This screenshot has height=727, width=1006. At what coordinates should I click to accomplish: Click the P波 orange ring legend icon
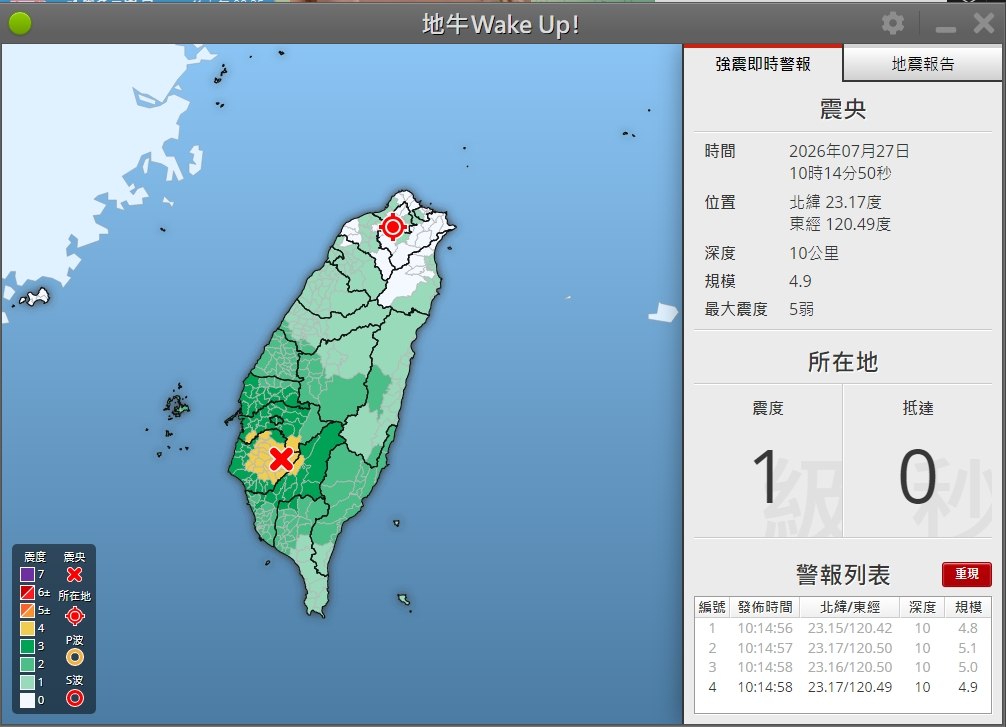74,657
